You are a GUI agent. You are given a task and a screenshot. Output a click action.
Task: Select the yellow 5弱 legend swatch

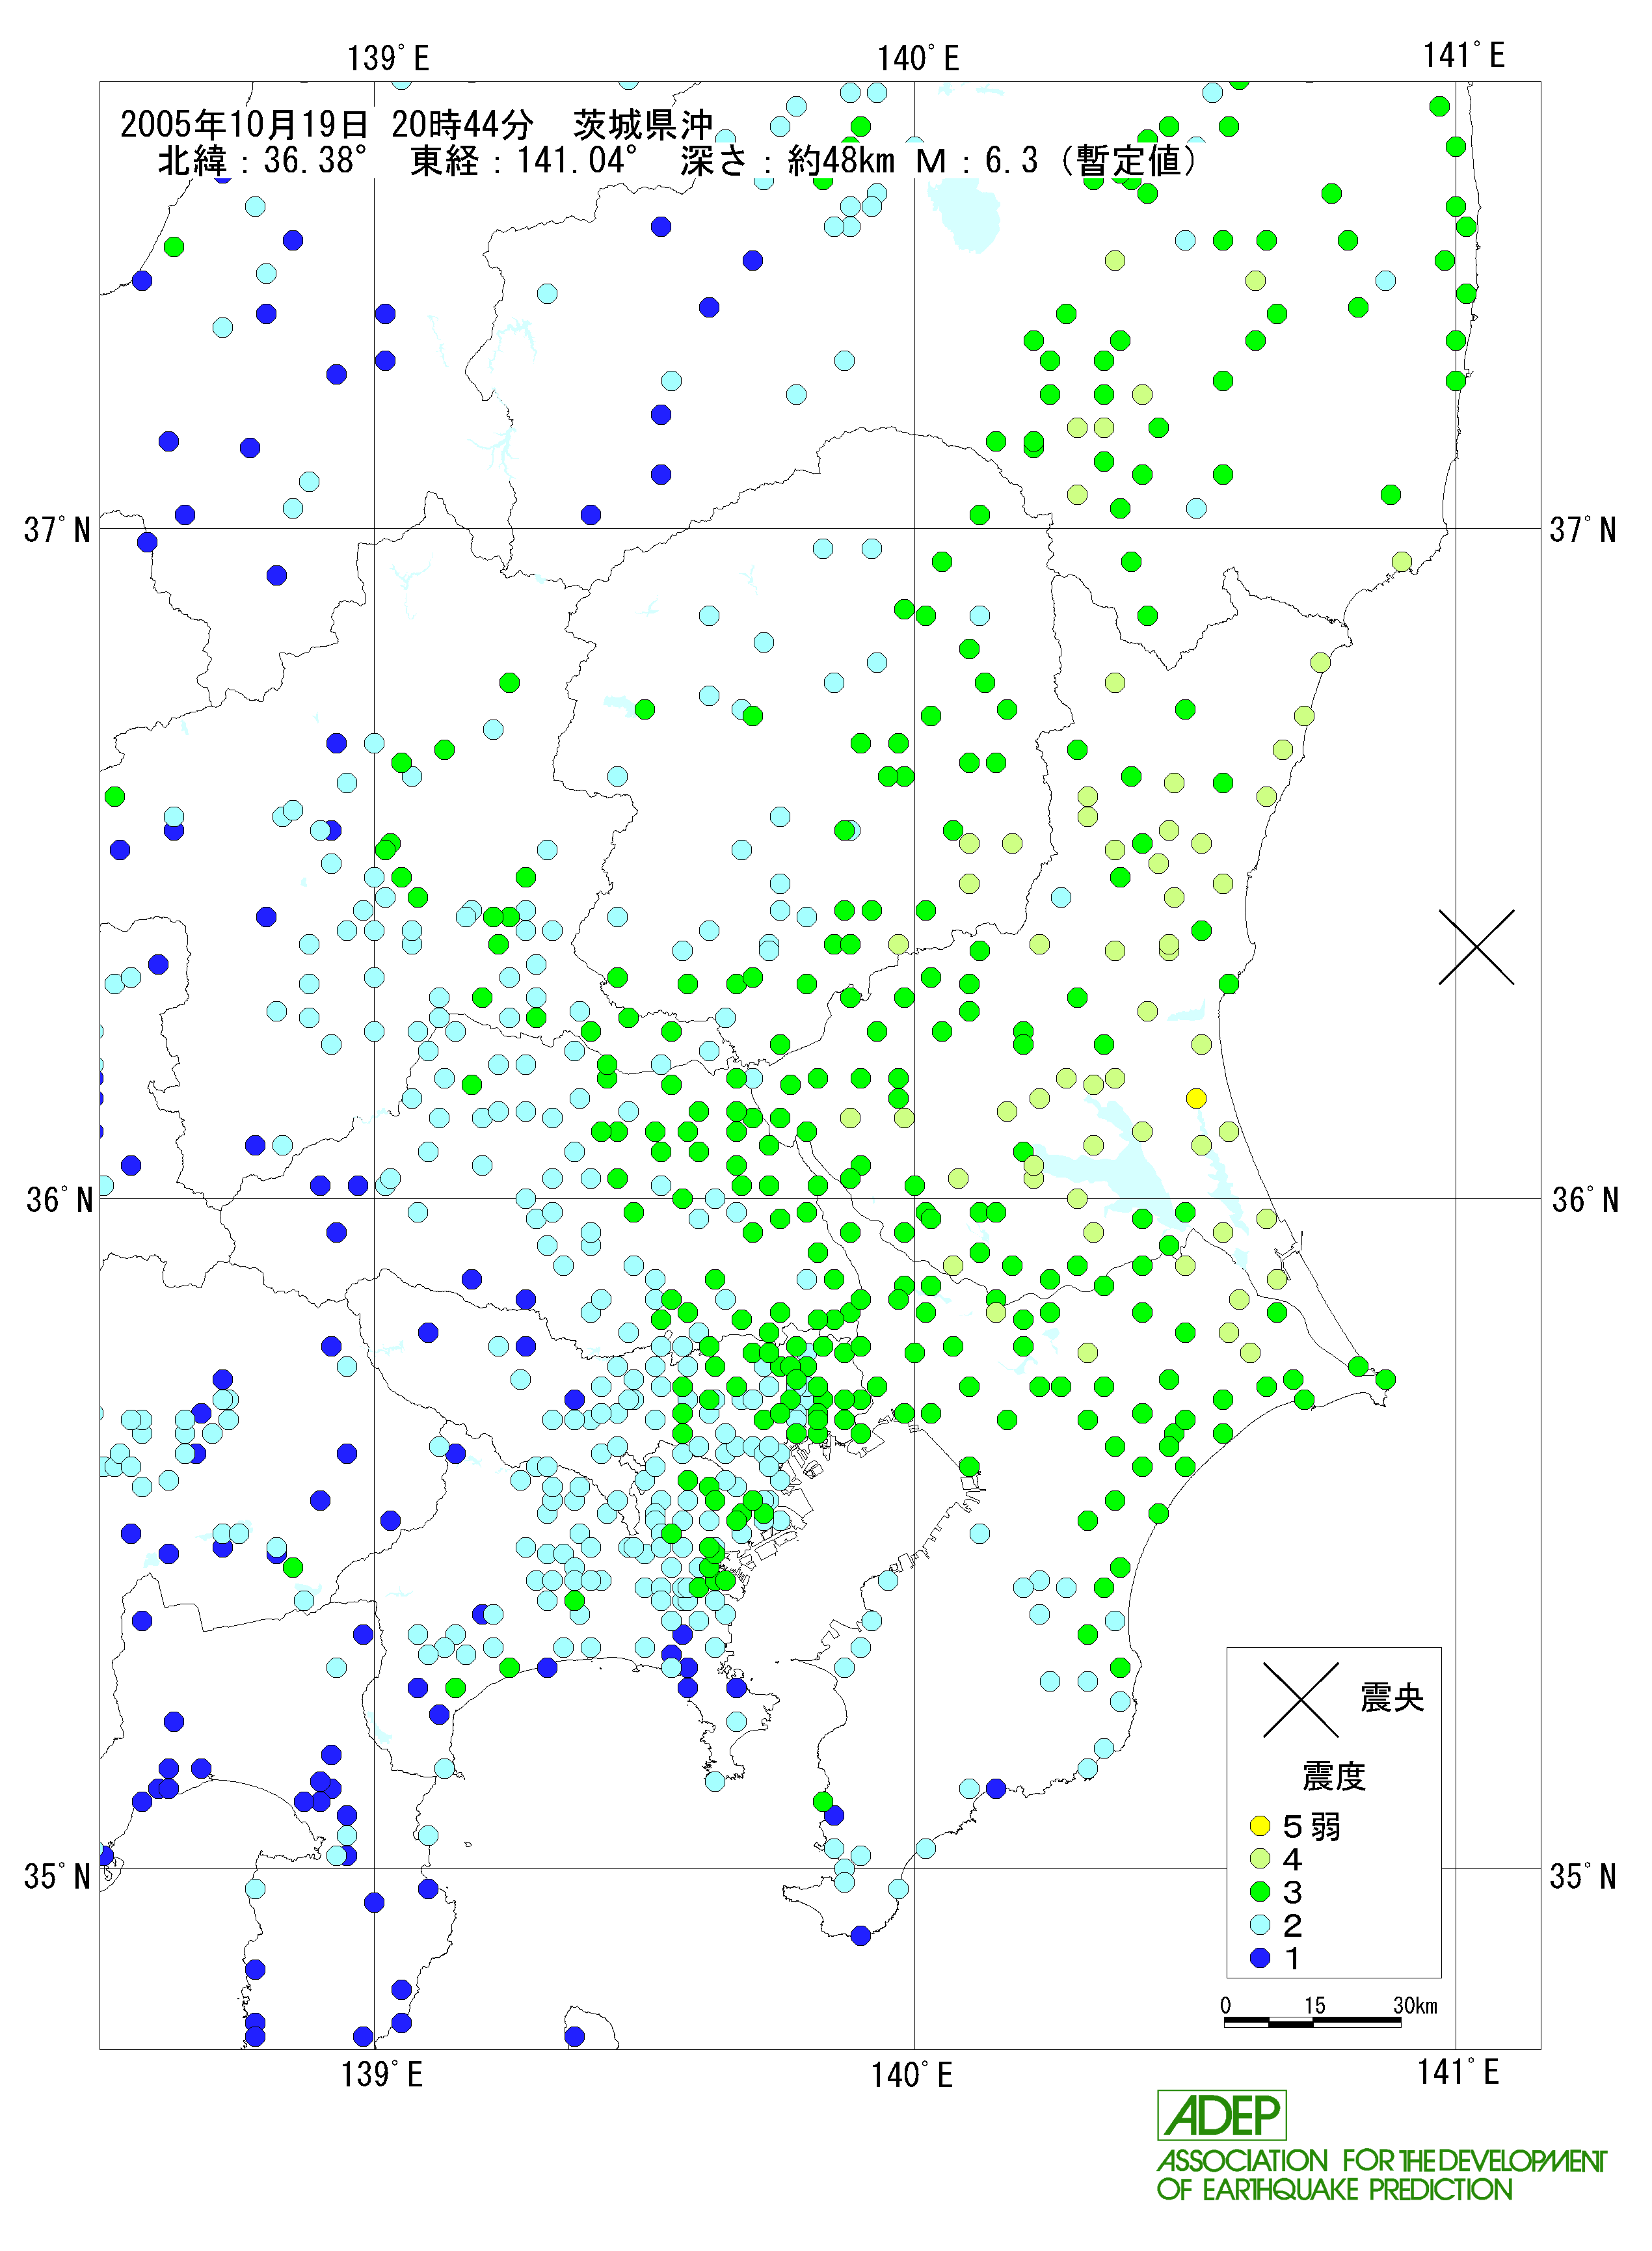tap(1260, 1826)
